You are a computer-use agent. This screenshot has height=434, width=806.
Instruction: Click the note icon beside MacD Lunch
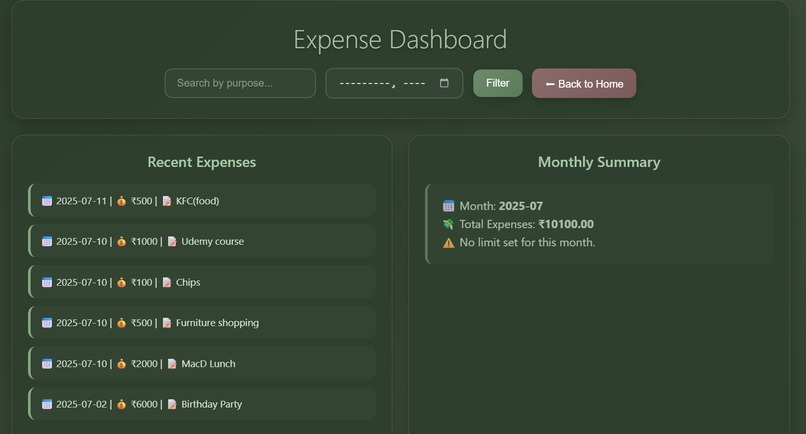pos(172,364)
